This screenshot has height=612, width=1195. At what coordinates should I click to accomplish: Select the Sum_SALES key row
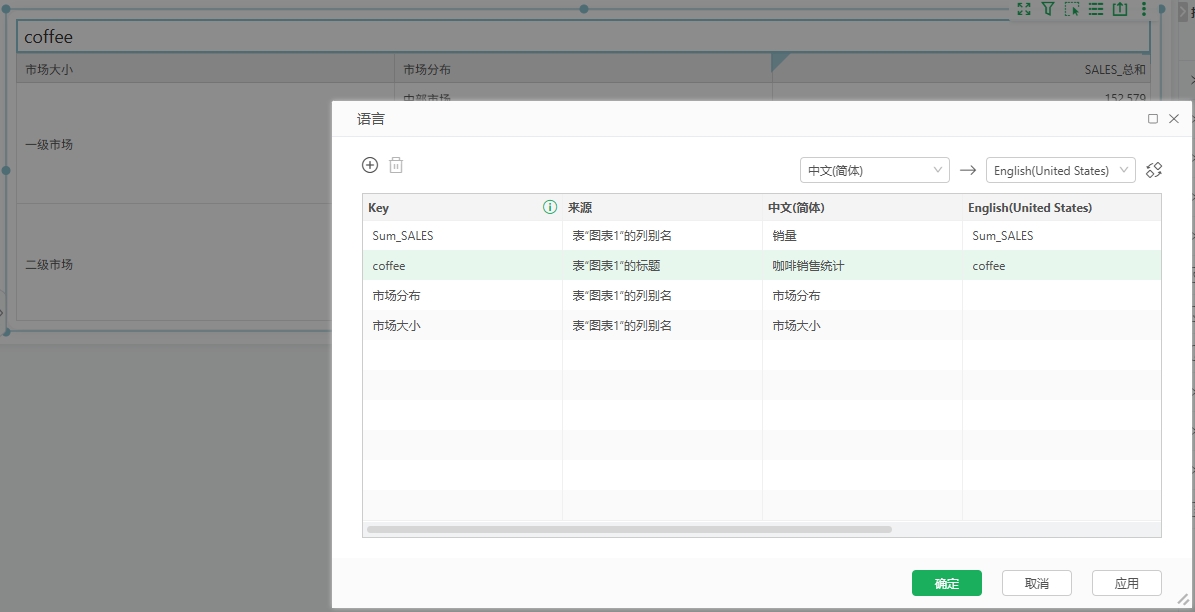[402, 236]
